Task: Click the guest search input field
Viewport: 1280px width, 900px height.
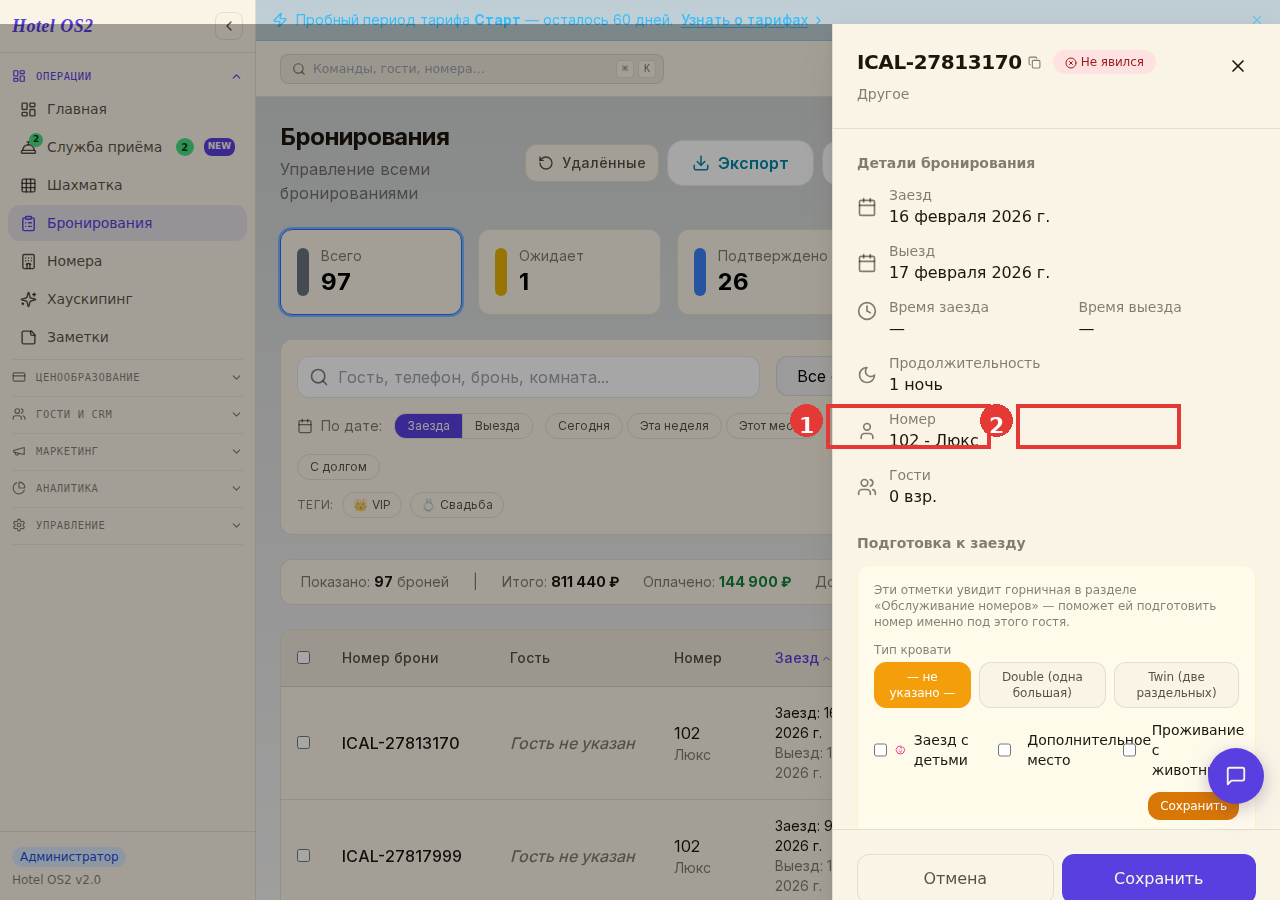Action: pos(528,377)
